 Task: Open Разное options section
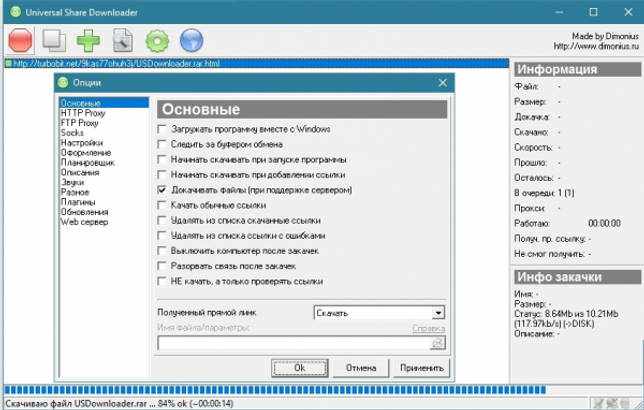75,192
